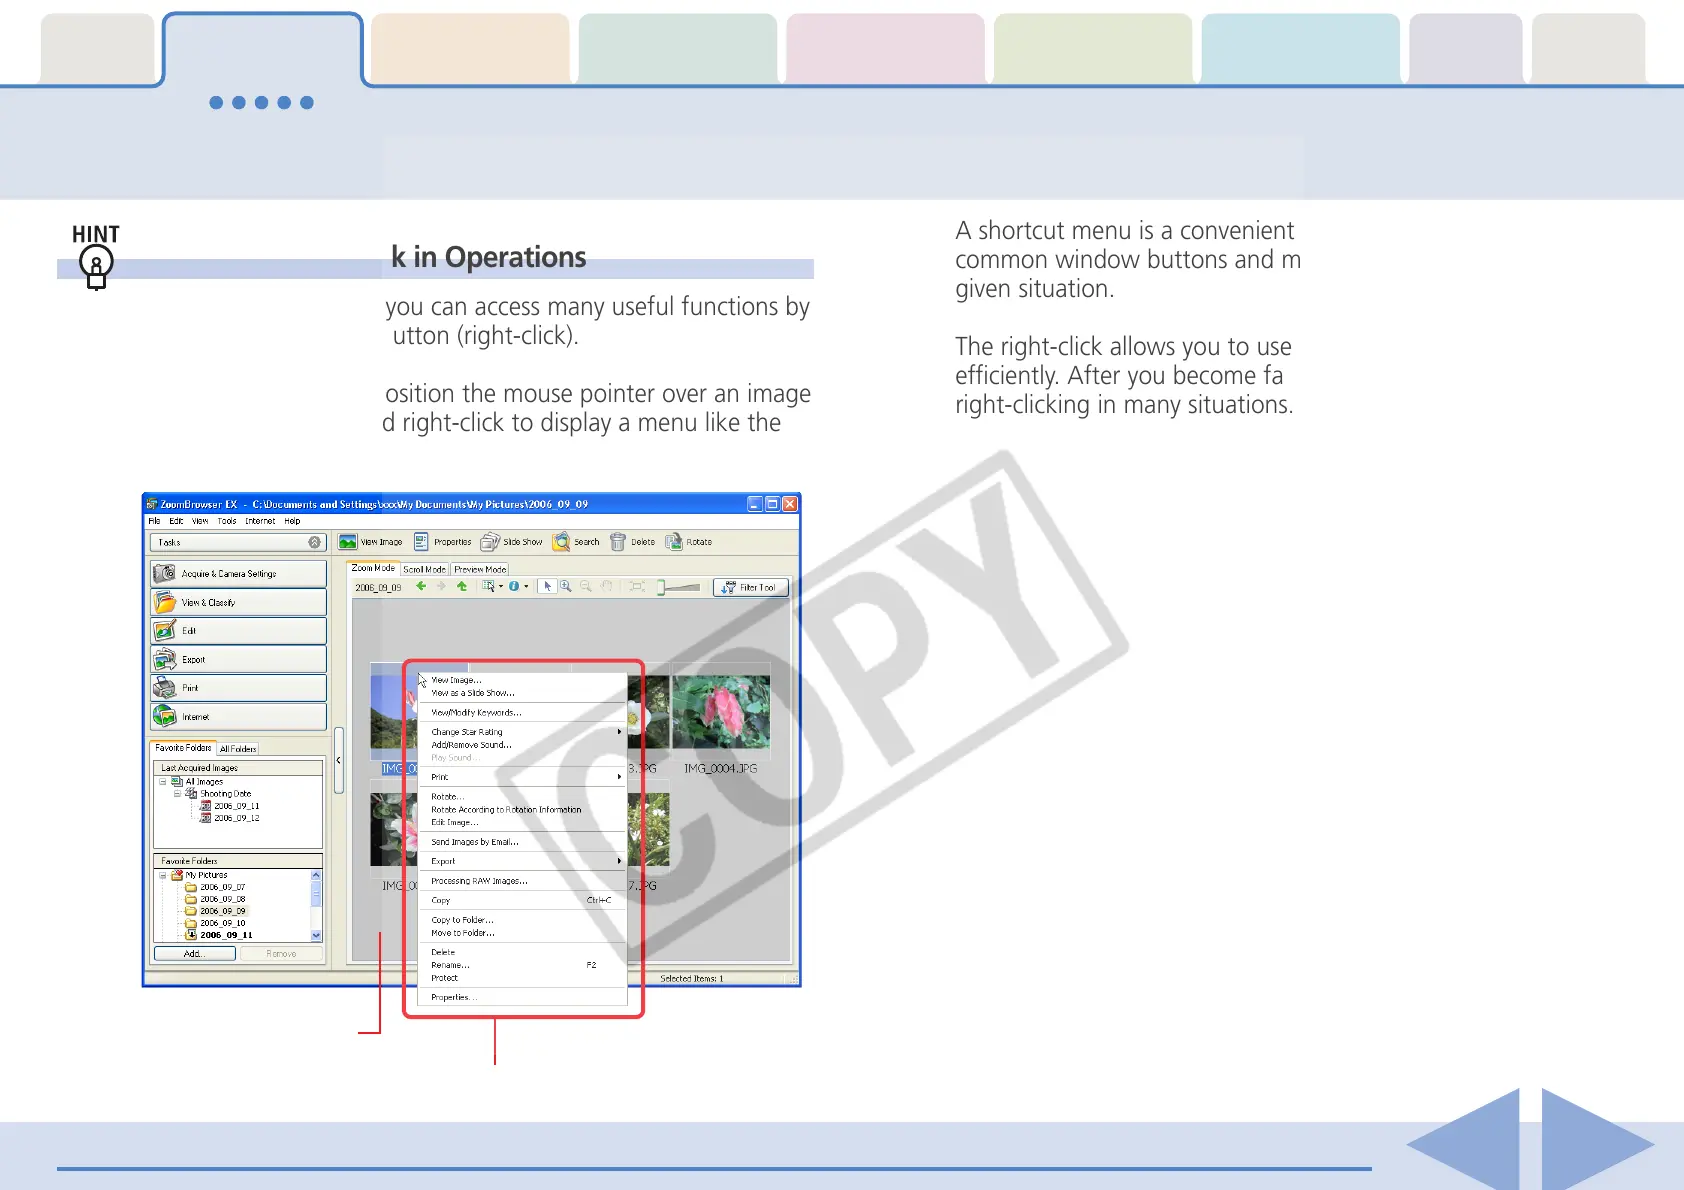Choose Copy to Folder in context menu
Viewport: 1684px width, 1190px height.
point(522,920)
